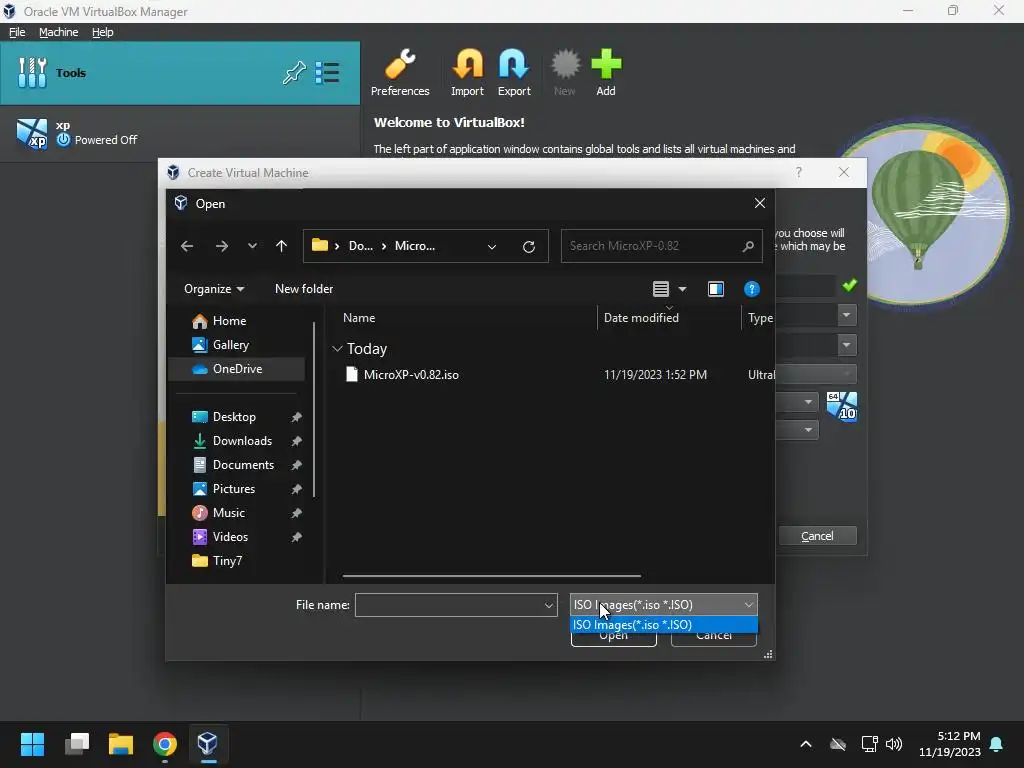Click the Add machine plus icon
The height and width of the screenshot is (768, 1024).
pos(605,72)
